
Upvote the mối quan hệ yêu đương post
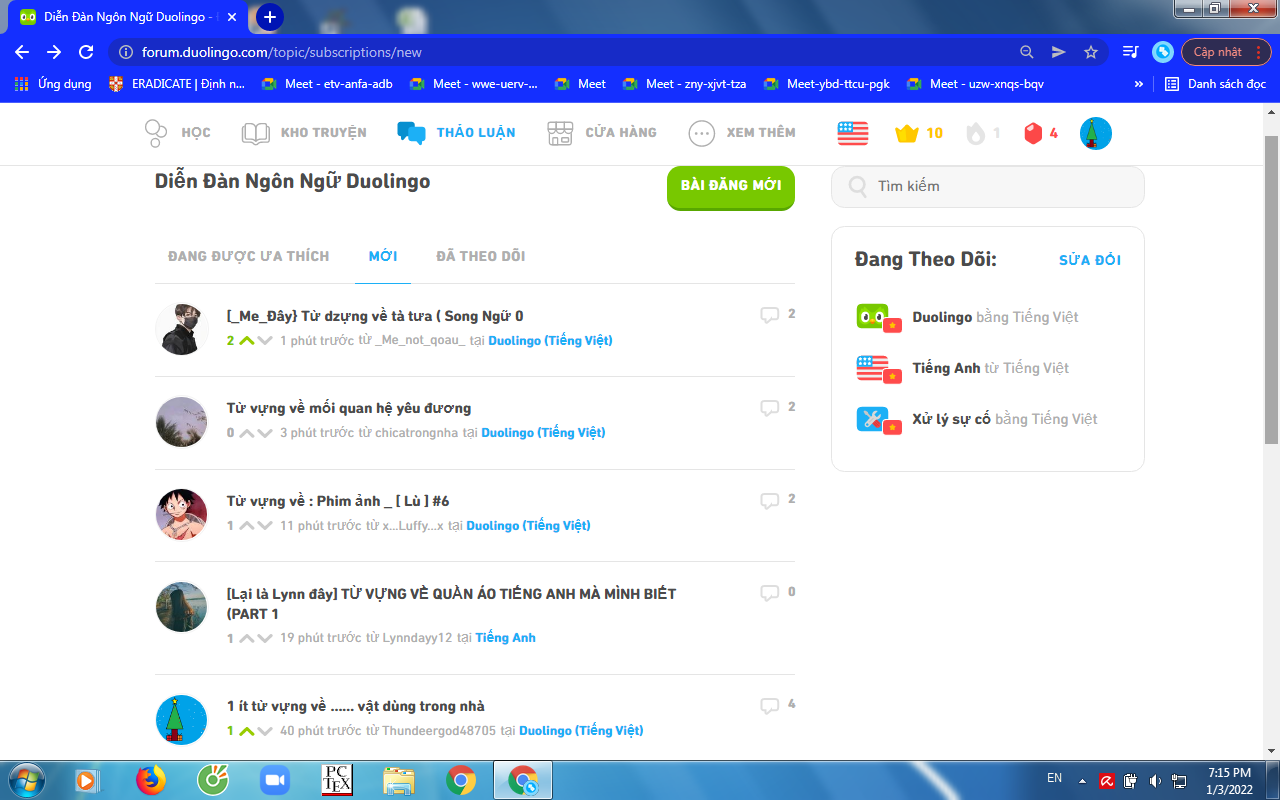point(246,433)
